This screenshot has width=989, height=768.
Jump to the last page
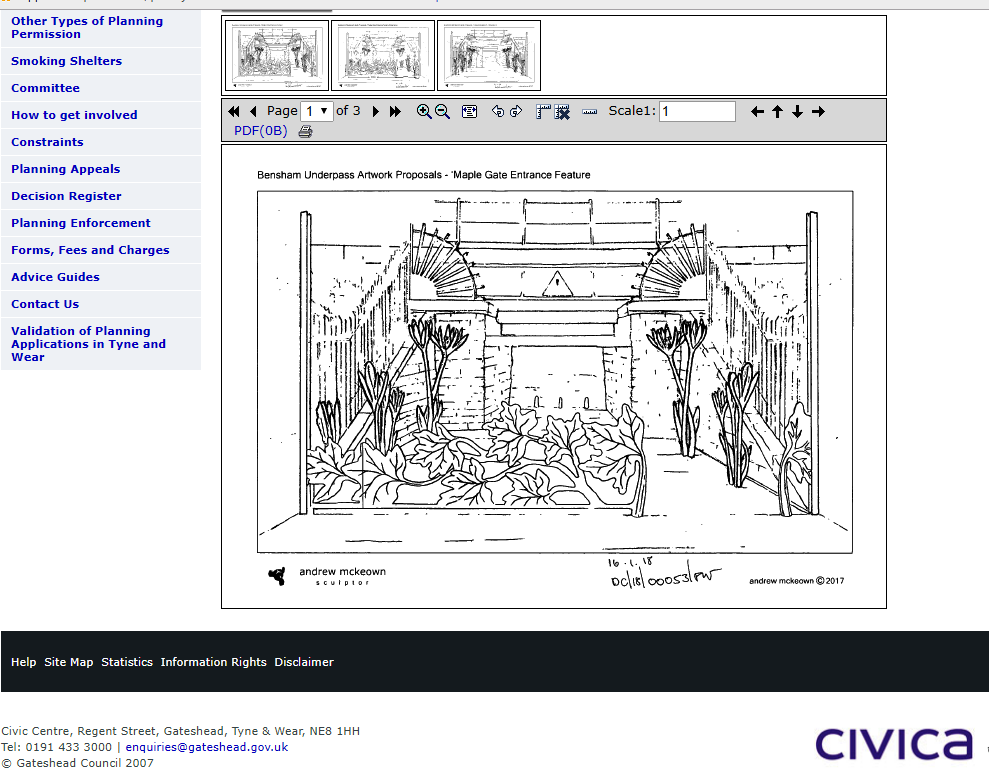pyautogui.click(x=395, y=112)
